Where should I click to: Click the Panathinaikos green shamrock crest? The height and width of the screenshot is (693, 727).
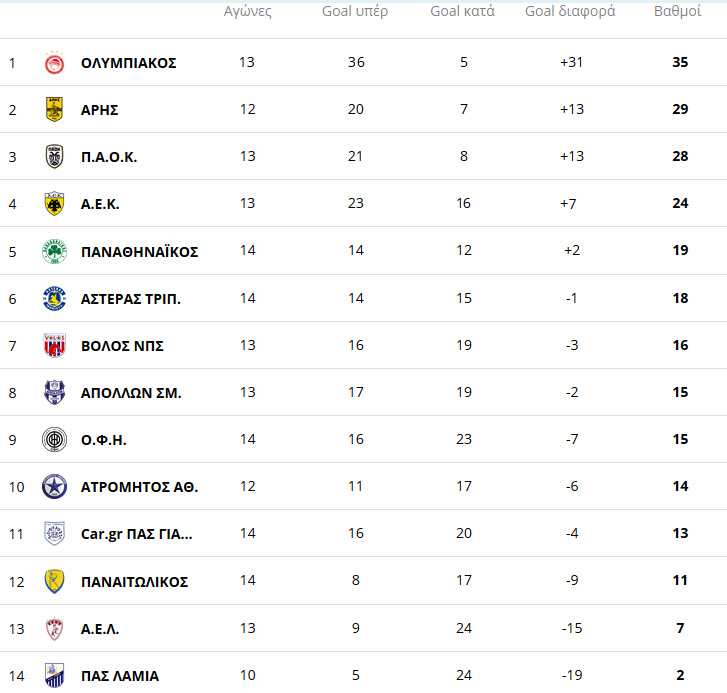tap(54, 251)
